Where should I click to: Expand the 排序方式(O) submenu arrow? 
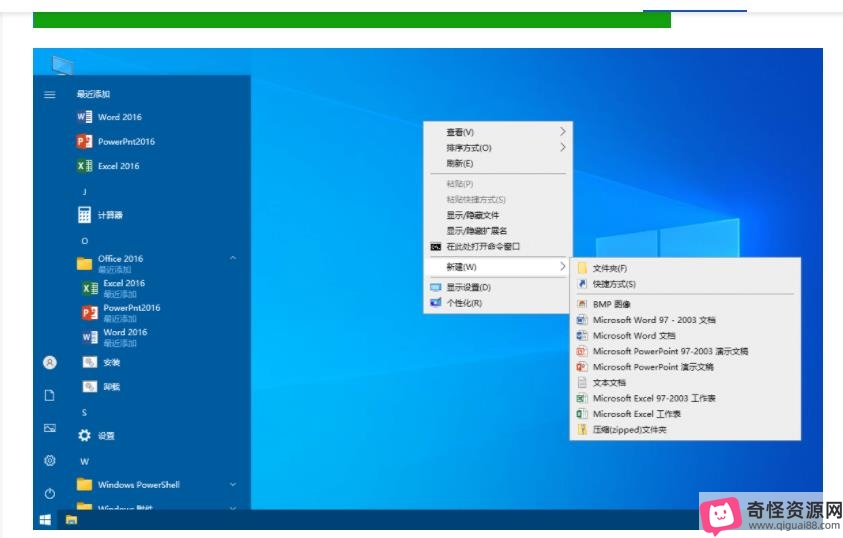pyautogui.click(x=562, y=147)
